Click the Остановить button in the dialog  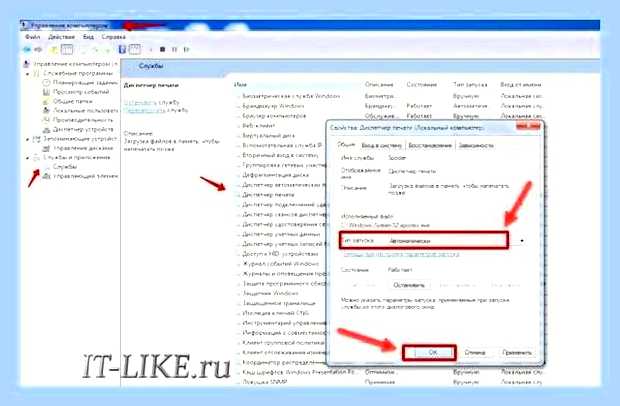click(x=409, y=285)
